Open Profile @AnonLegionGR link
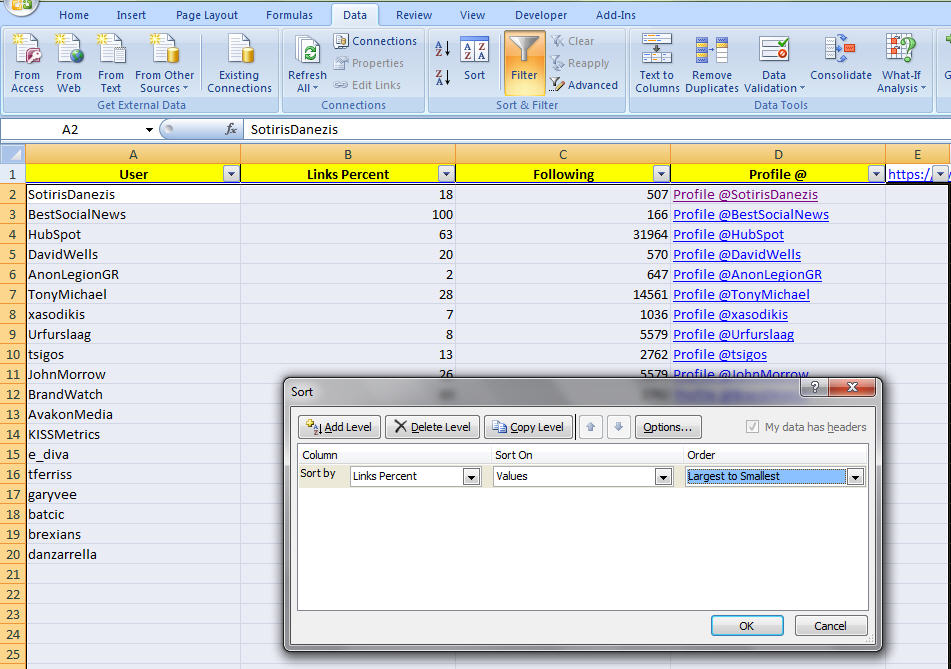951x669 pixels. (747, 275)
